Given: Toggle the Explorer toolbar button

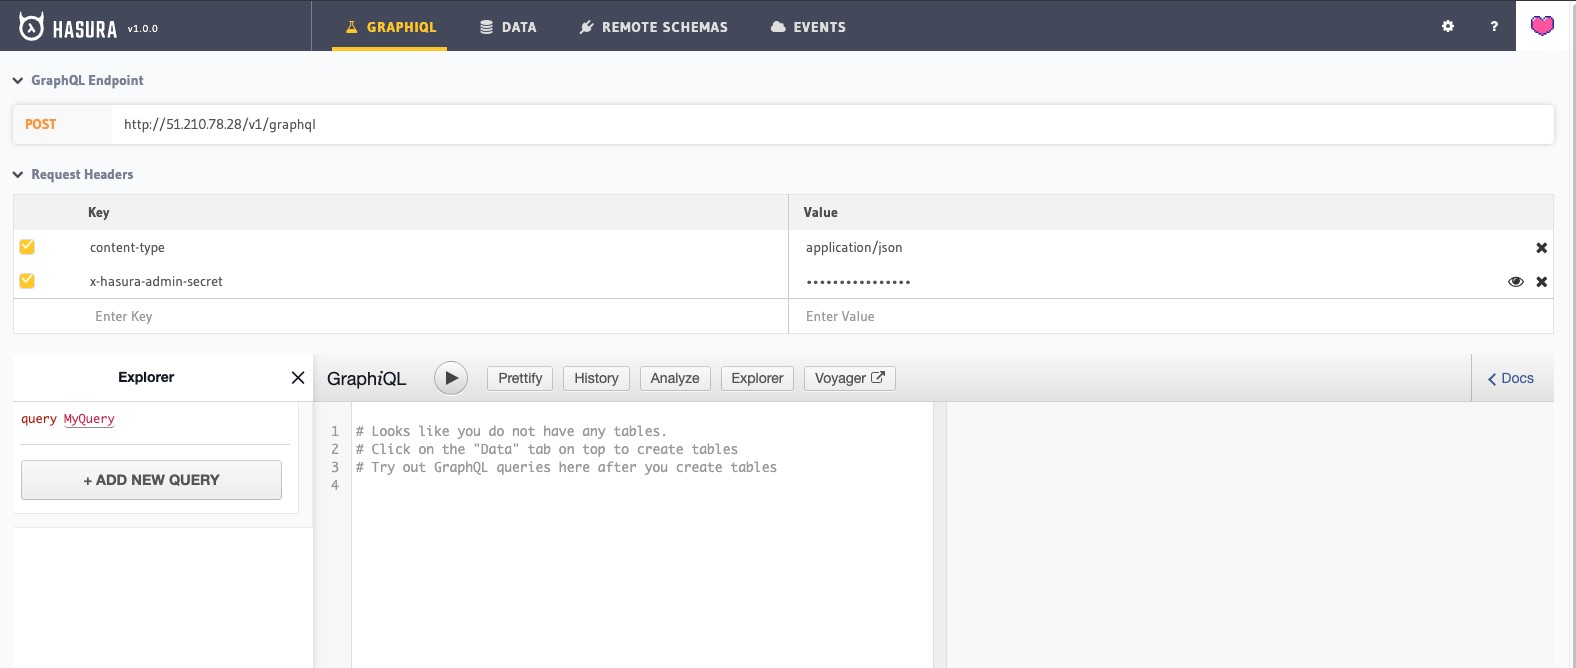Looking at the screenshot, I should click(757, 378).
